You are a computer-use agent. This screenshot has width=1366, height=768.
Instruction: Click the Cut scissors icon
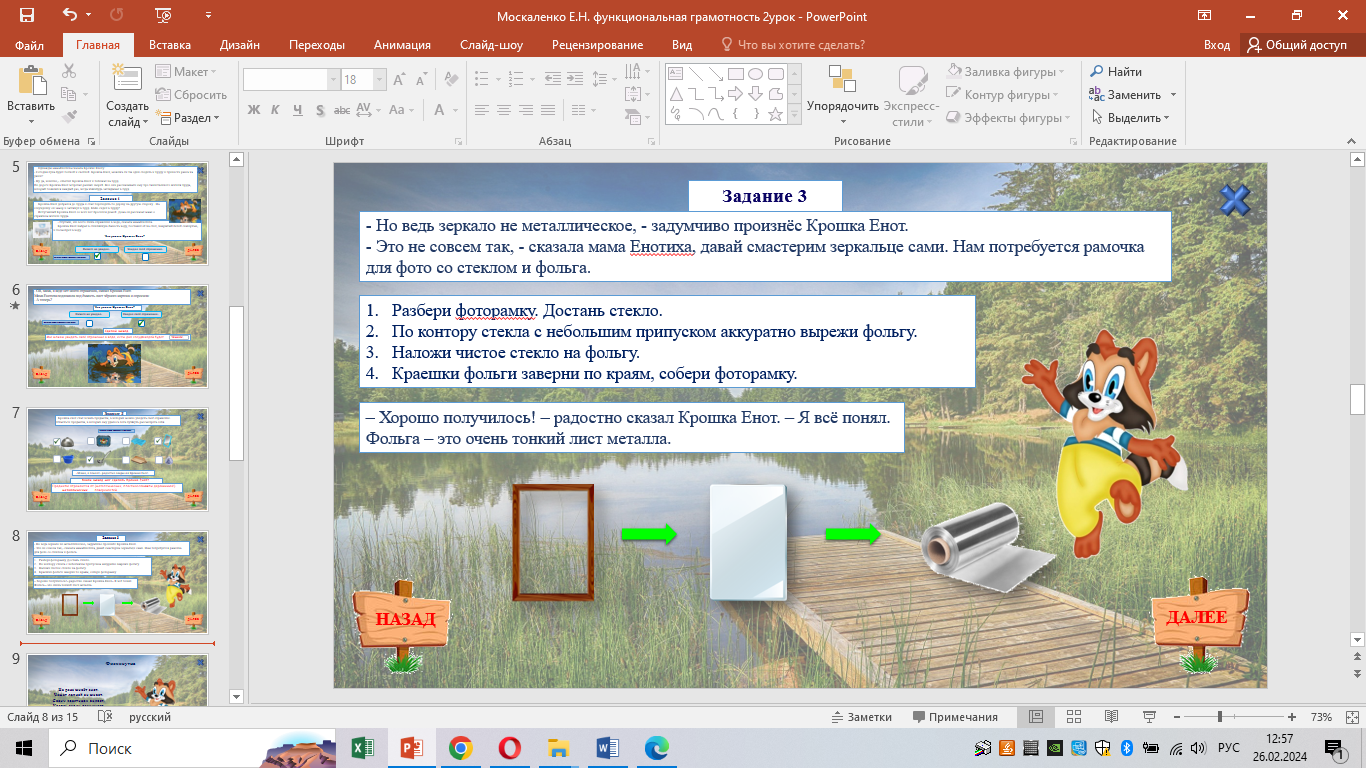pyautogui.click(x=69, y=71)
